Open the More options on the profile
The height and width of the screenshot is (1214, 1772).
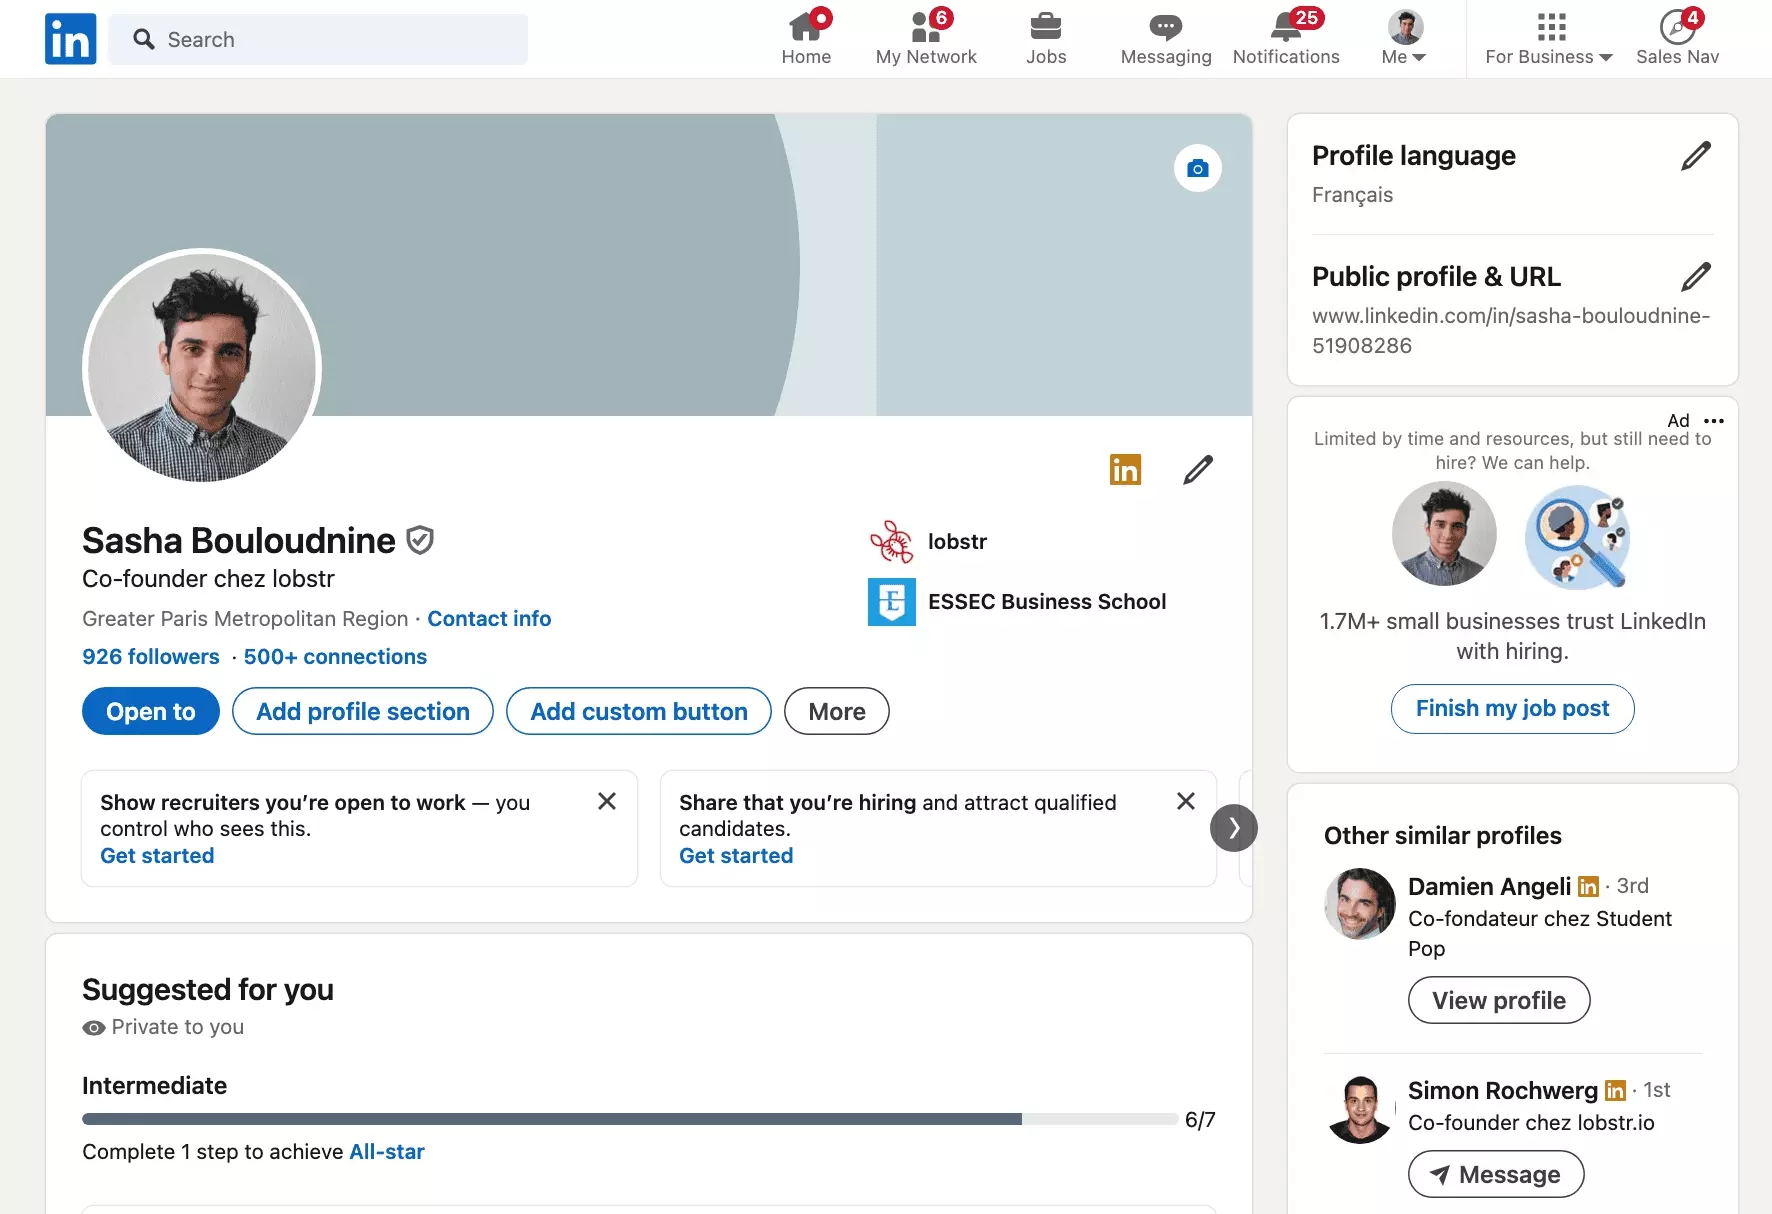(x=836, y=711)
